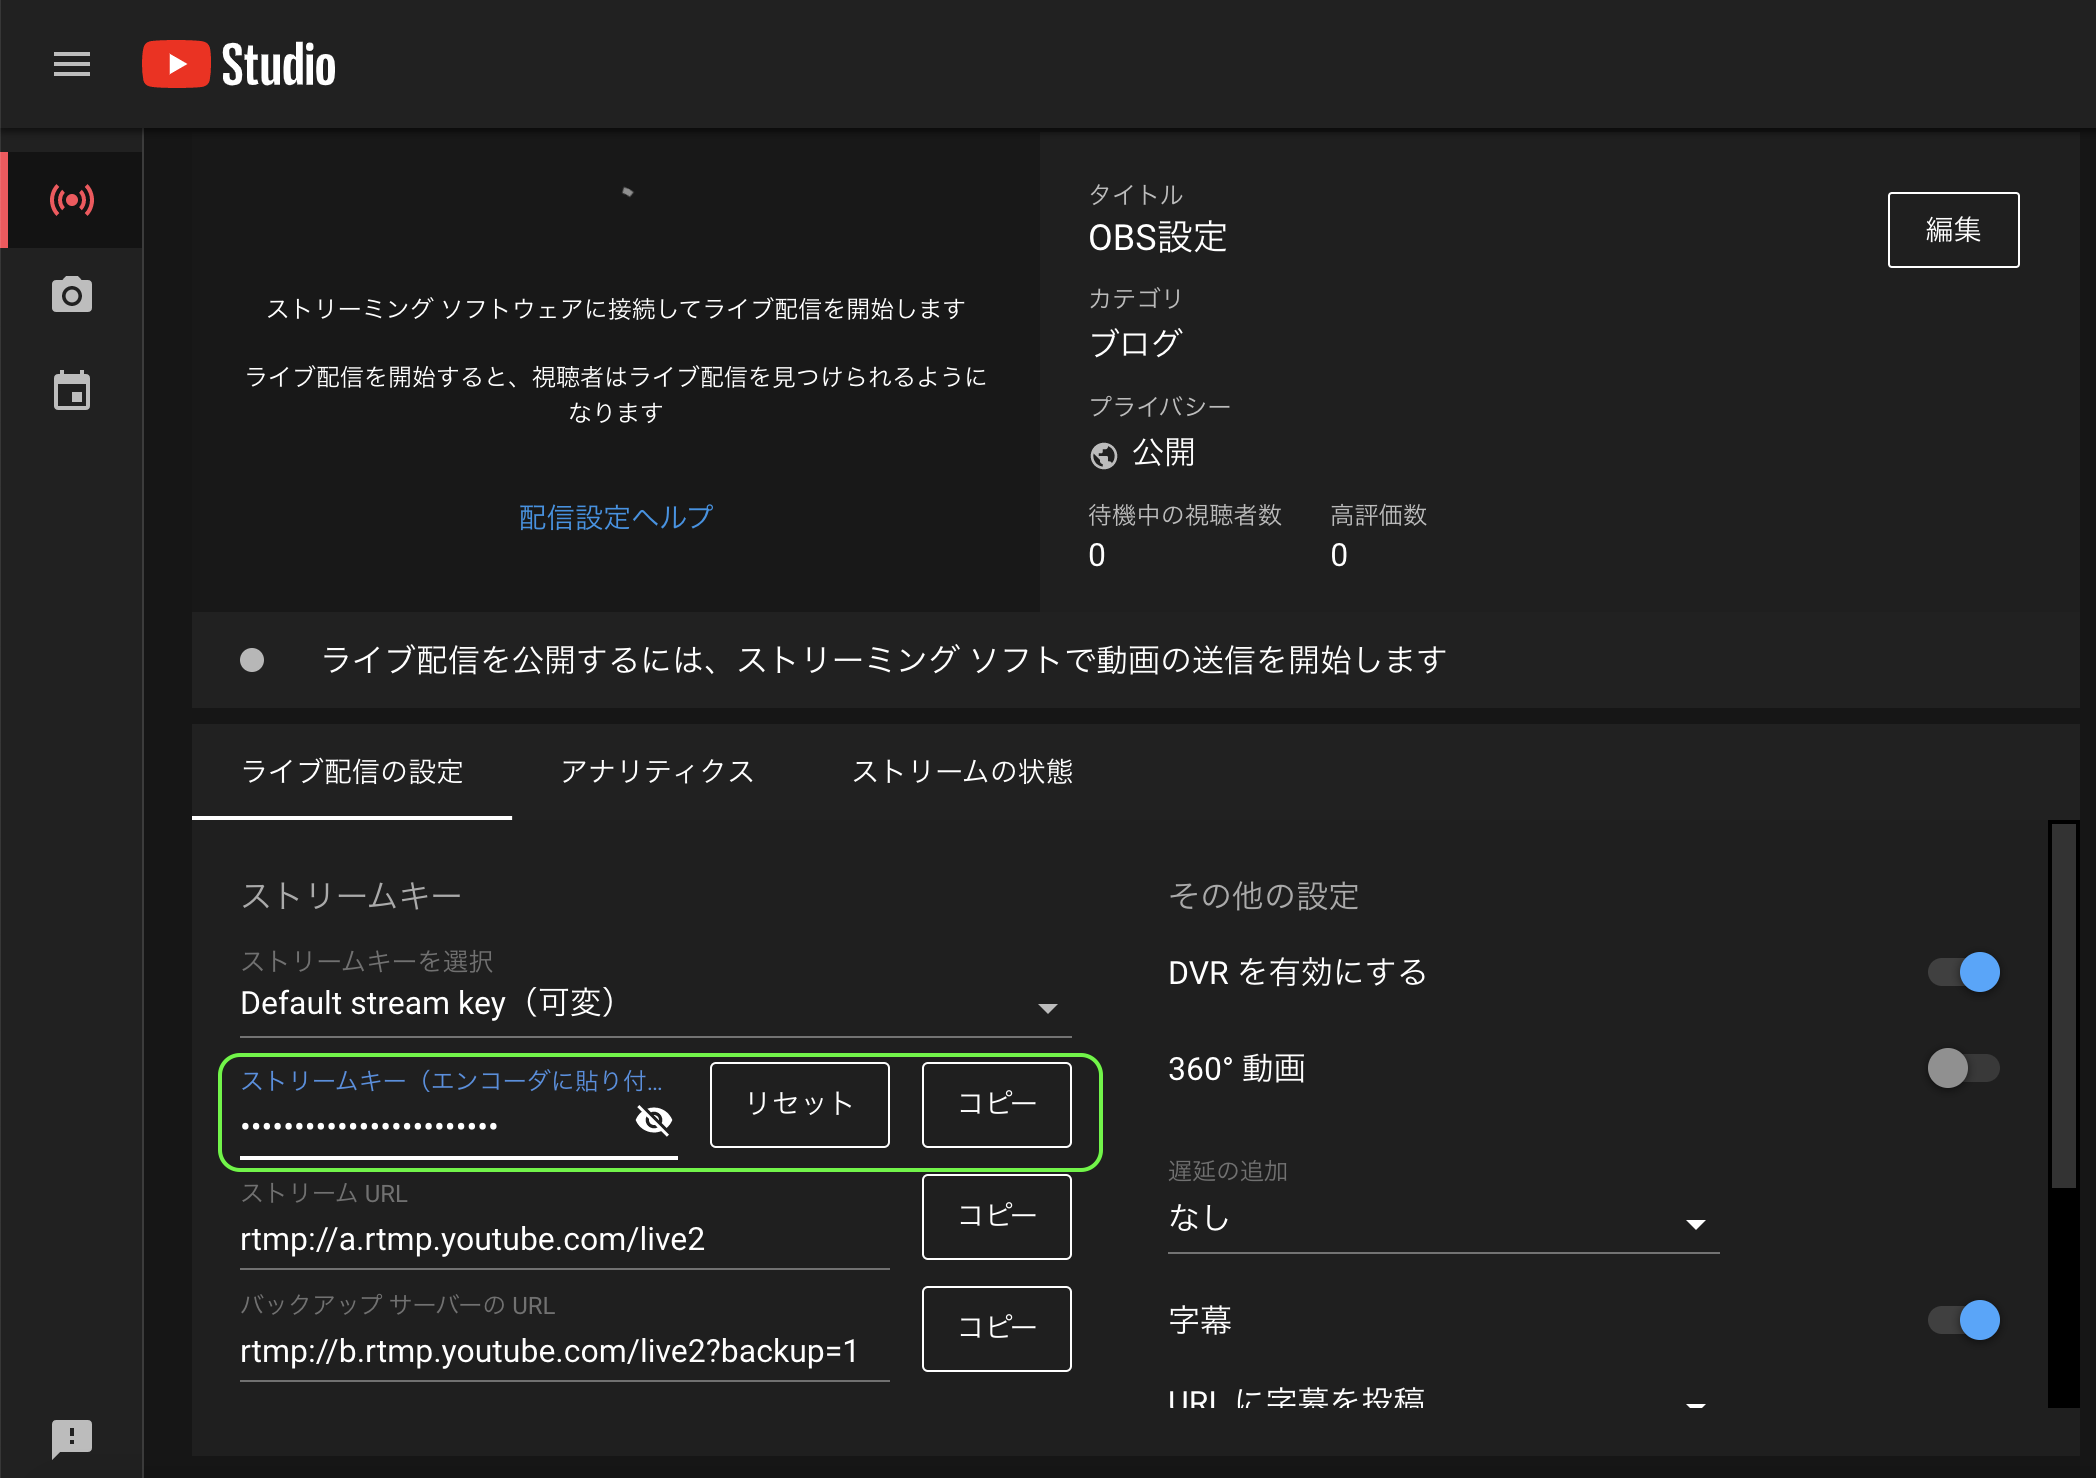Viewport: 2096px width, 1478px height.
Task: Click the rtmp://a.rtmp.youtube.com/live2 URL field
Action: [x=565, y=1239]
